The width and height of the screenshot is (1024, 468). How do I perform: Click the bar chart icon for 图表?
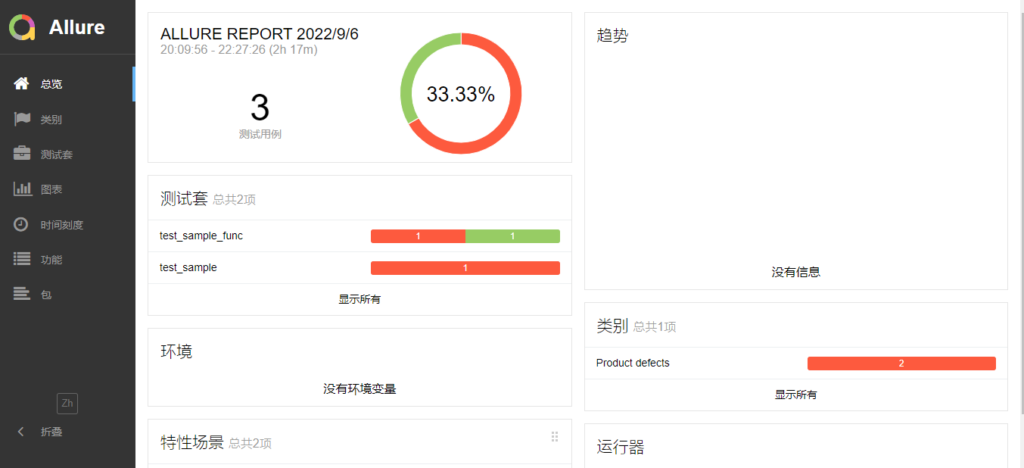(21, 189)
